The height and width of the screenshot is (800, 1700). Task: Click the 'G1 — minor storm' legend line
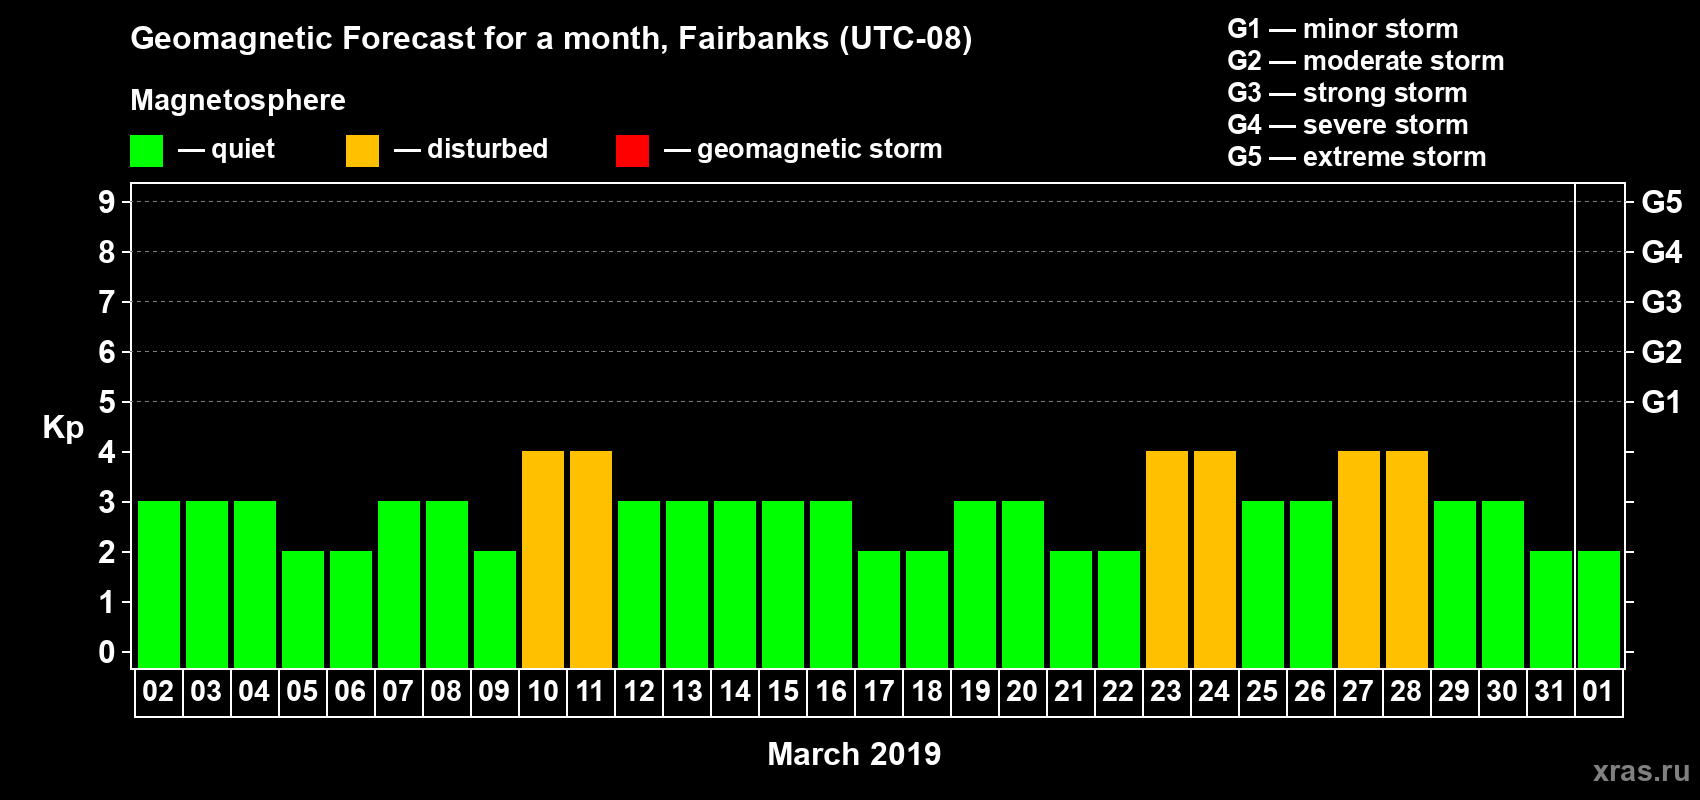[x=1343, y=28]
